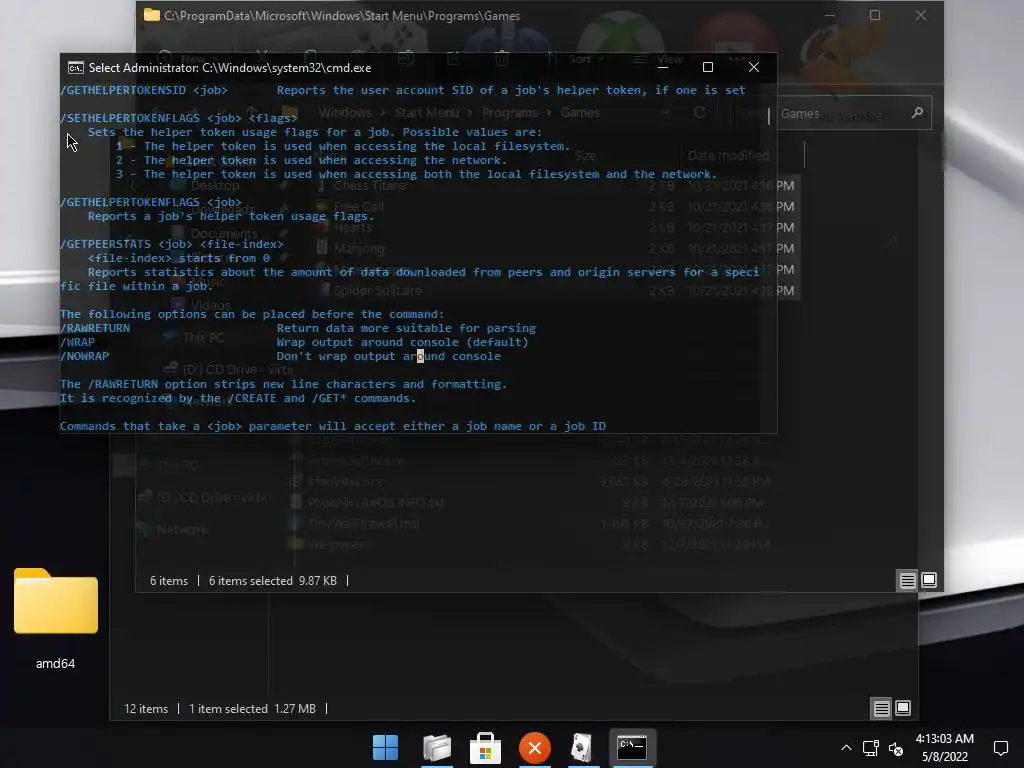Maximize the Games Explorer window
The height and width of the screenshot is (768, 1024).
coord(875,16)
